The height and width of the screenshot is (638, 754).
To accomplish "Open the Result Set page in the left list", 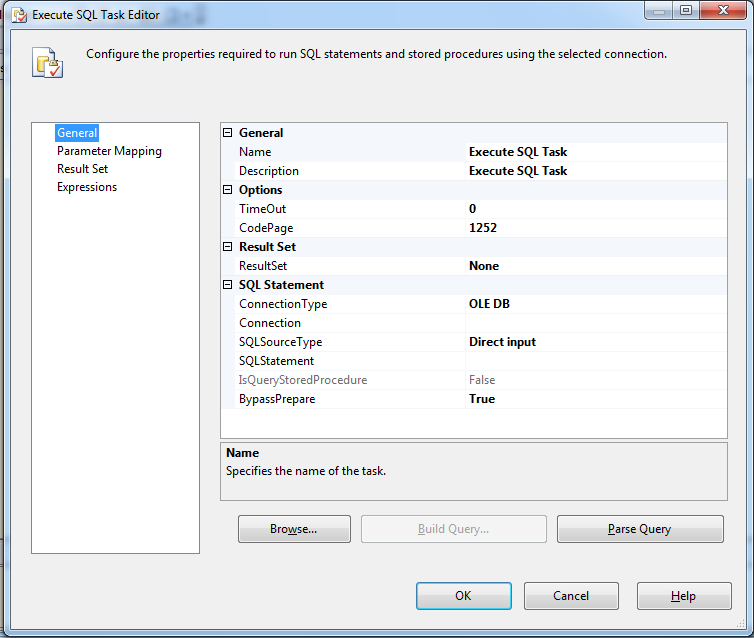I will [x=82, y=169].
